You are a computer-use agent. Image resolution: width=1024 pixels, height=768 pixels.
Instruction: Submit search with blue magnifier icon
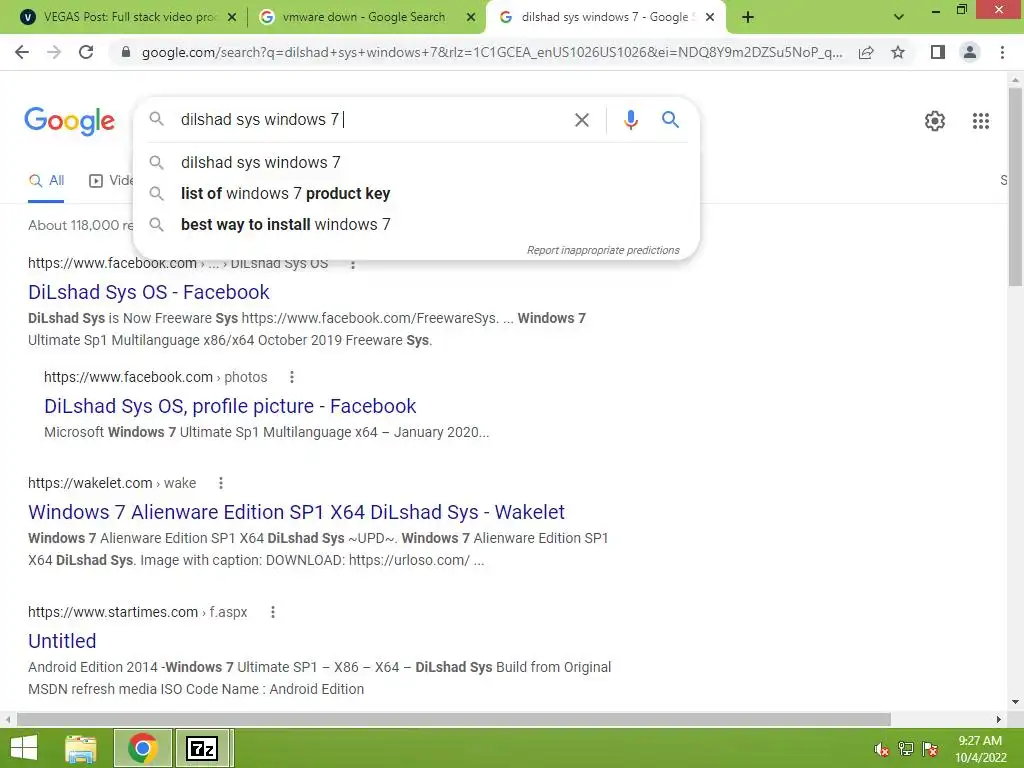670,120
